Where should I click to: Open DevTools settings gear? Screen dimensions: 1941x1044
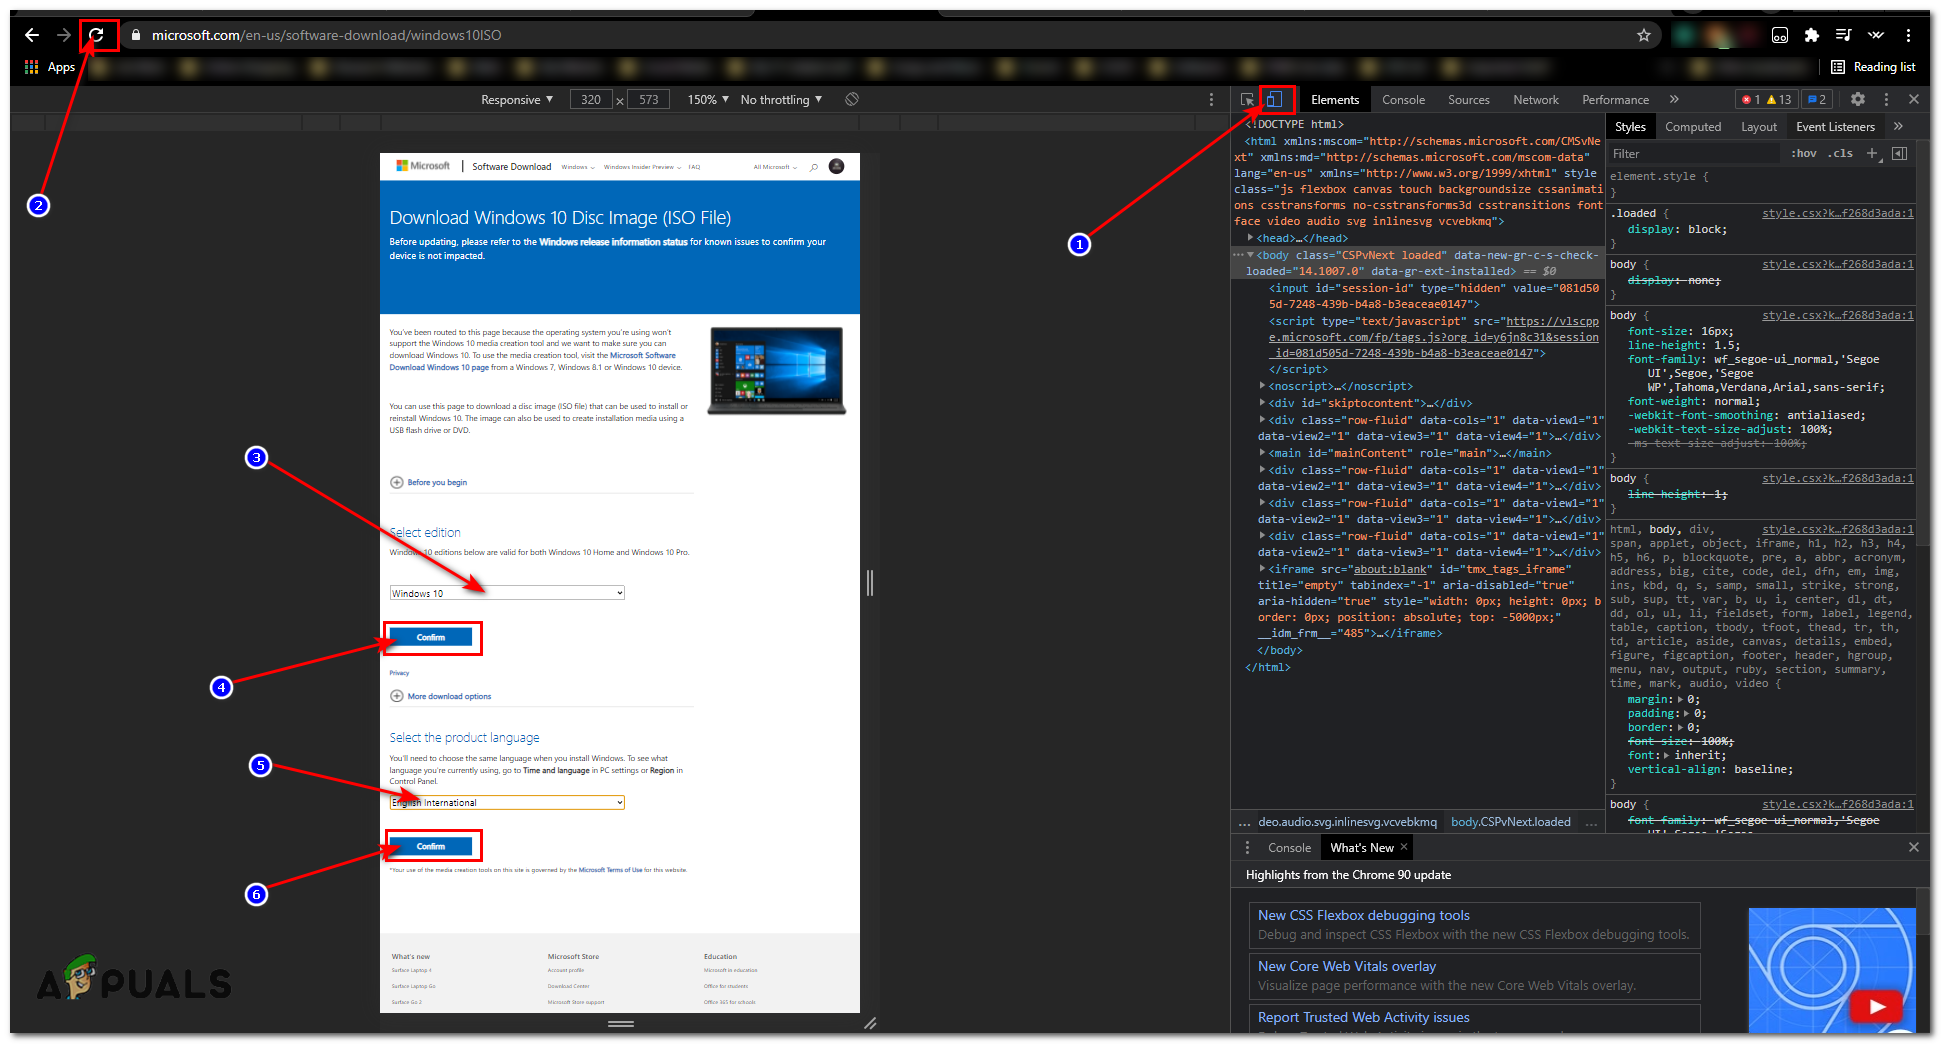pos(1858,99)
